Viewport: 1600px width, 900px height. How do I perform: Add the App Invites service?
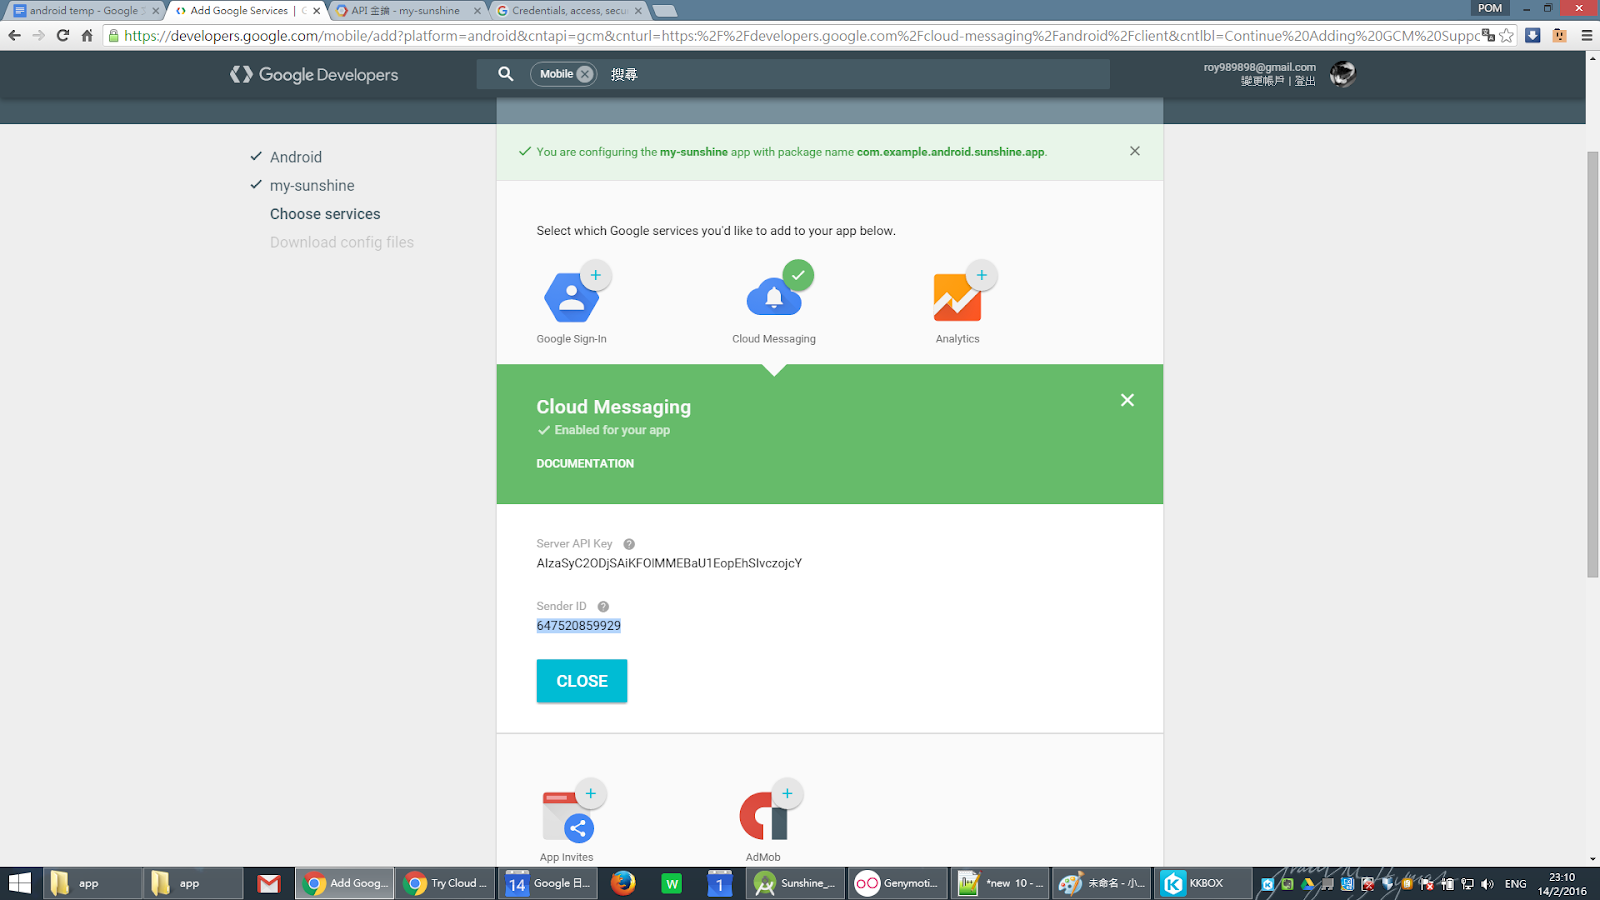point(590,793)
